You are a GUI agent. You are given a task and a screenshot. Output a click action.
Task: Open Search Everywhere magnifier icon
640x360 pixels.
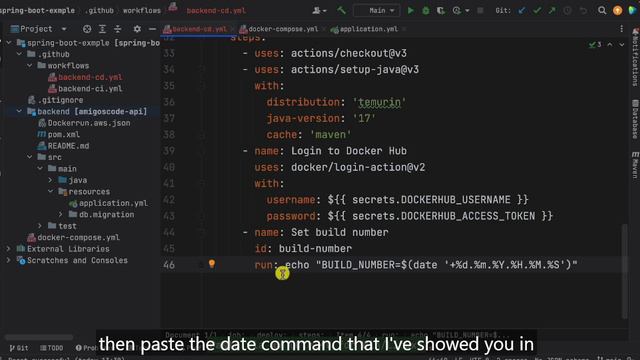tap(602, 10)
